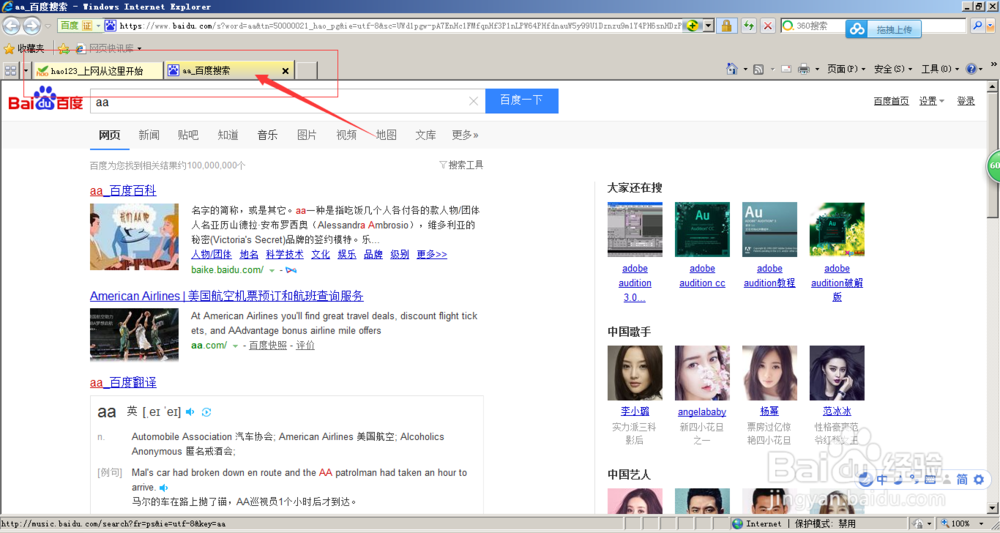Click 李小璐 portrait thumbnail
Screen dimensions: 1000x533
pos(635,373)
